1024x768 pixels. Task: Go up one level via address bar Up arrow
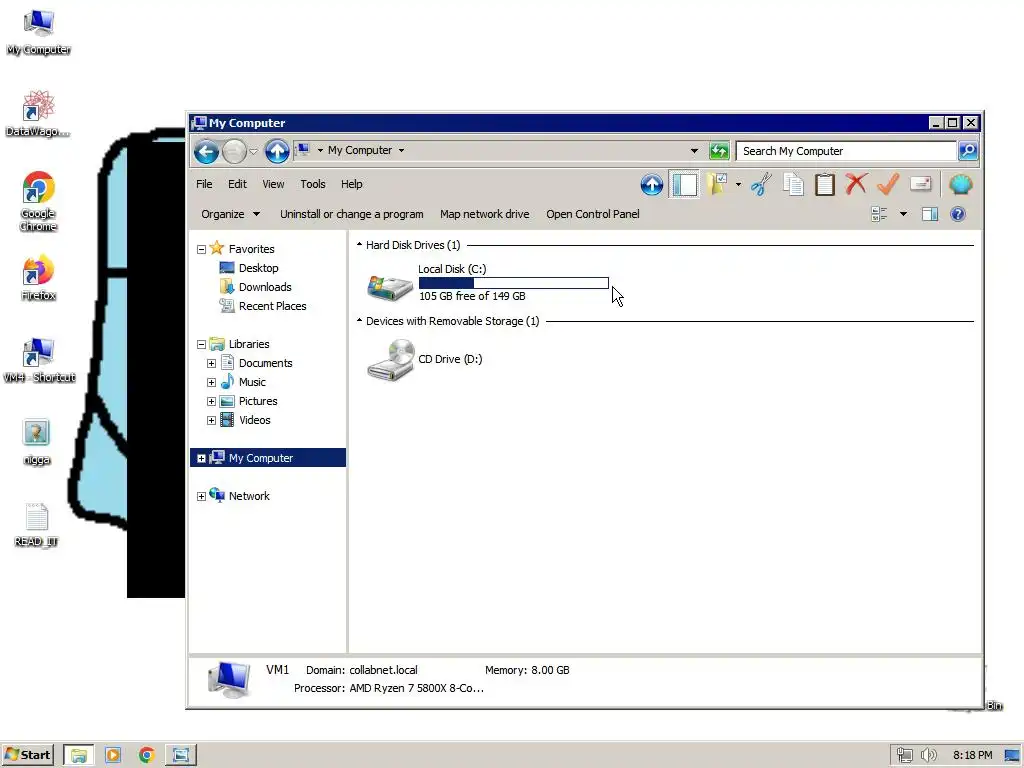point(277,152)
